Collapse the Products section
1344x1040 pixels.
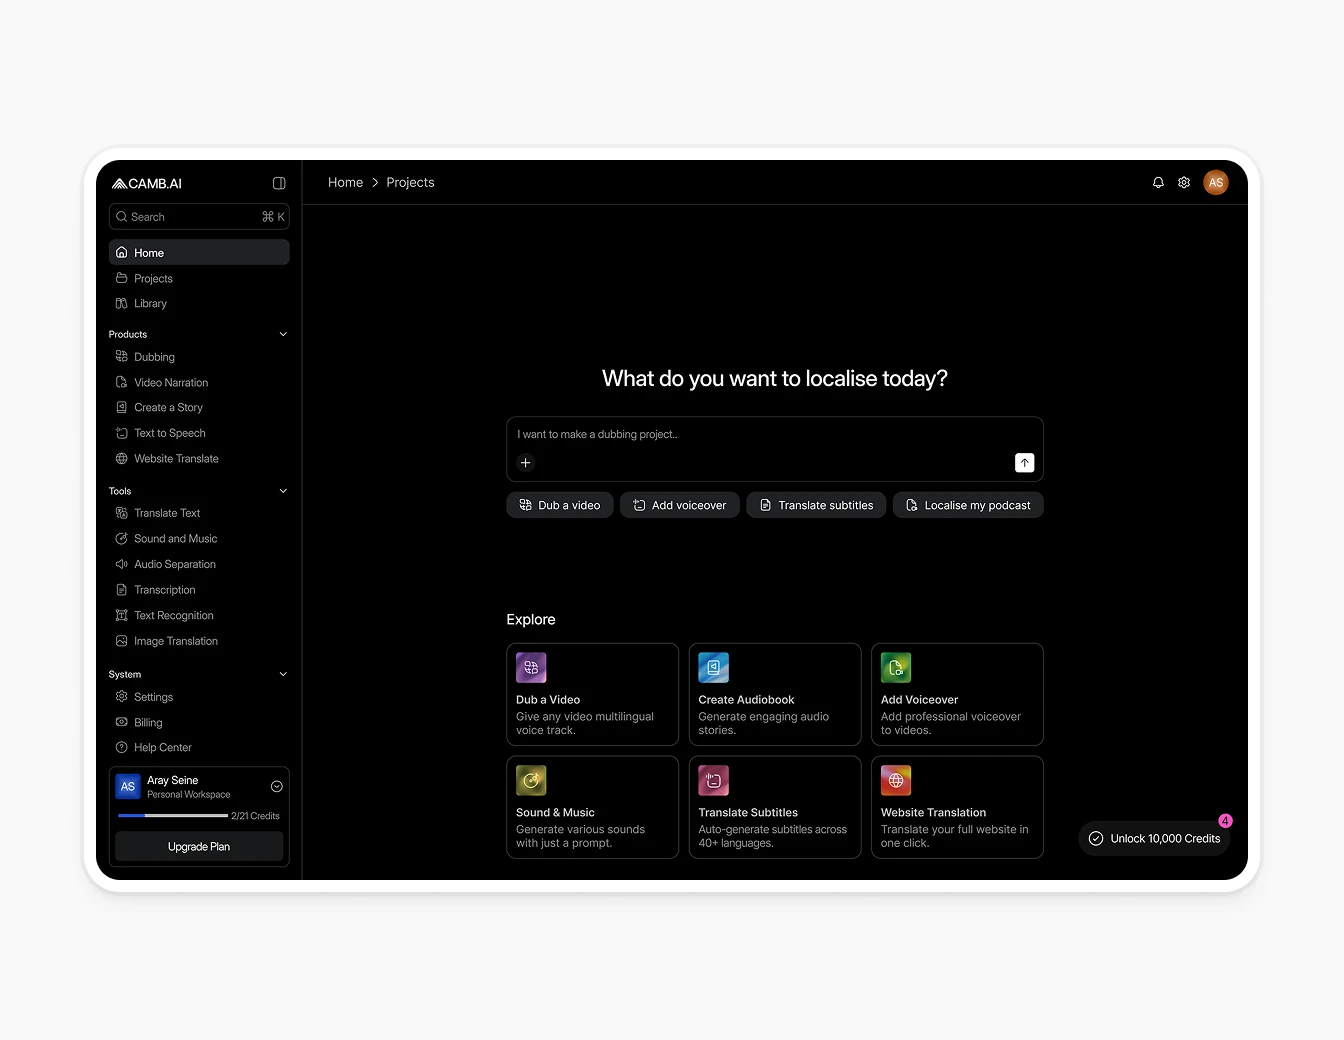tap(283, 334)
